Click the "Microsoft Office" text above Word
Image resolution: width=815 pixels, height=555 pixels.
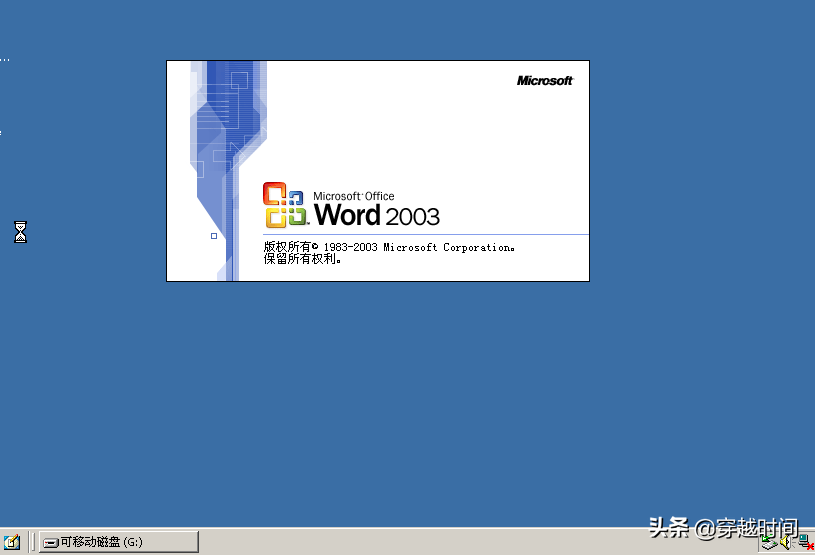[x=354, y=196]
